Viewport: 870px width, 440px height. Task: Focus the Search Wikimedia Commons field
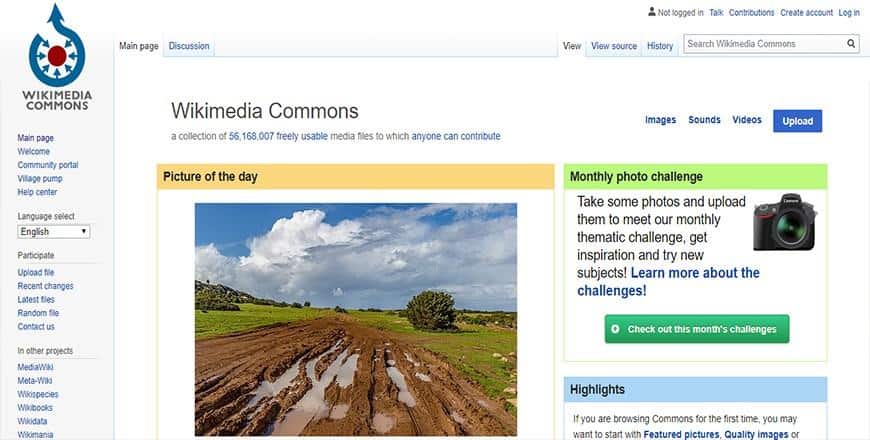tap(764, 44)
